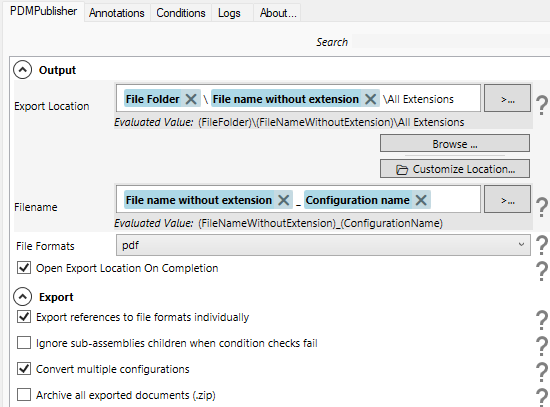550x407 pixels.
Task: Click the Filename evaluated value text
Action: 320,223
